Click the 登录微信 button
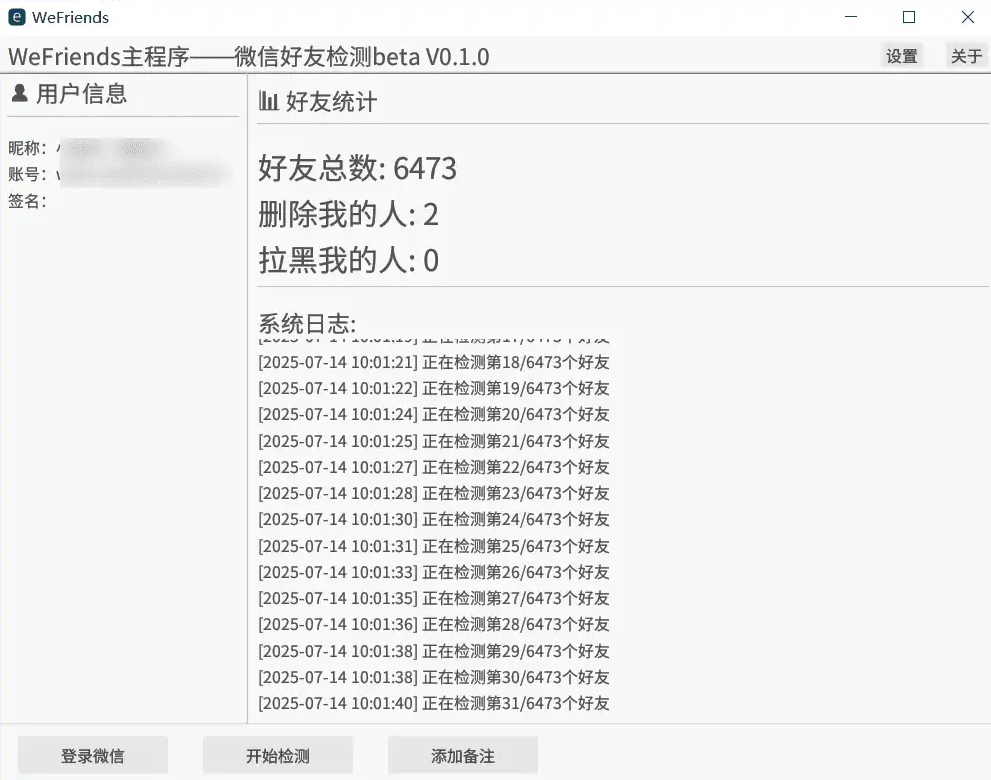 point(93,755)
